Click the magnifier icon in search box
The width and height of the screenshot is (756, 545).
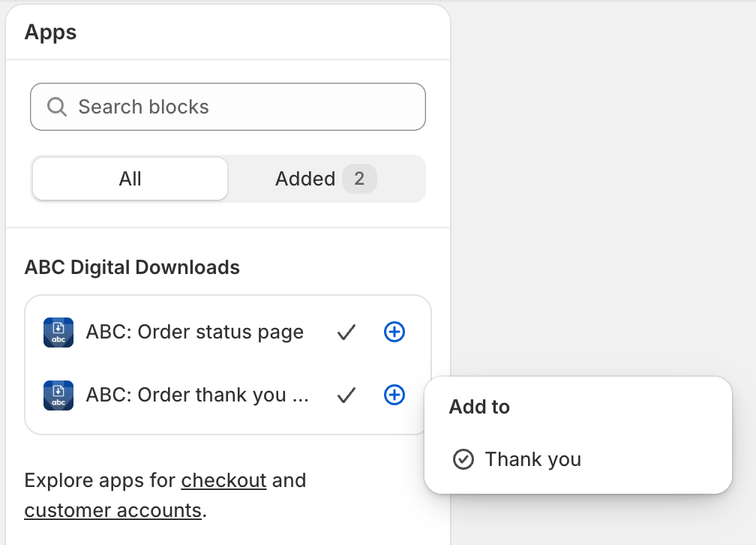tap(57, 107)
